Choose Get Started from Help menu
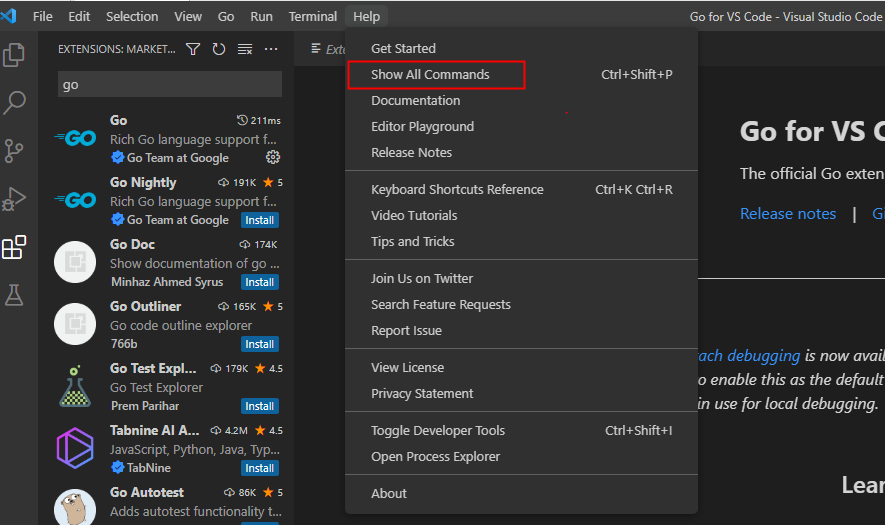The image size is (885, 525). (522, 49)
